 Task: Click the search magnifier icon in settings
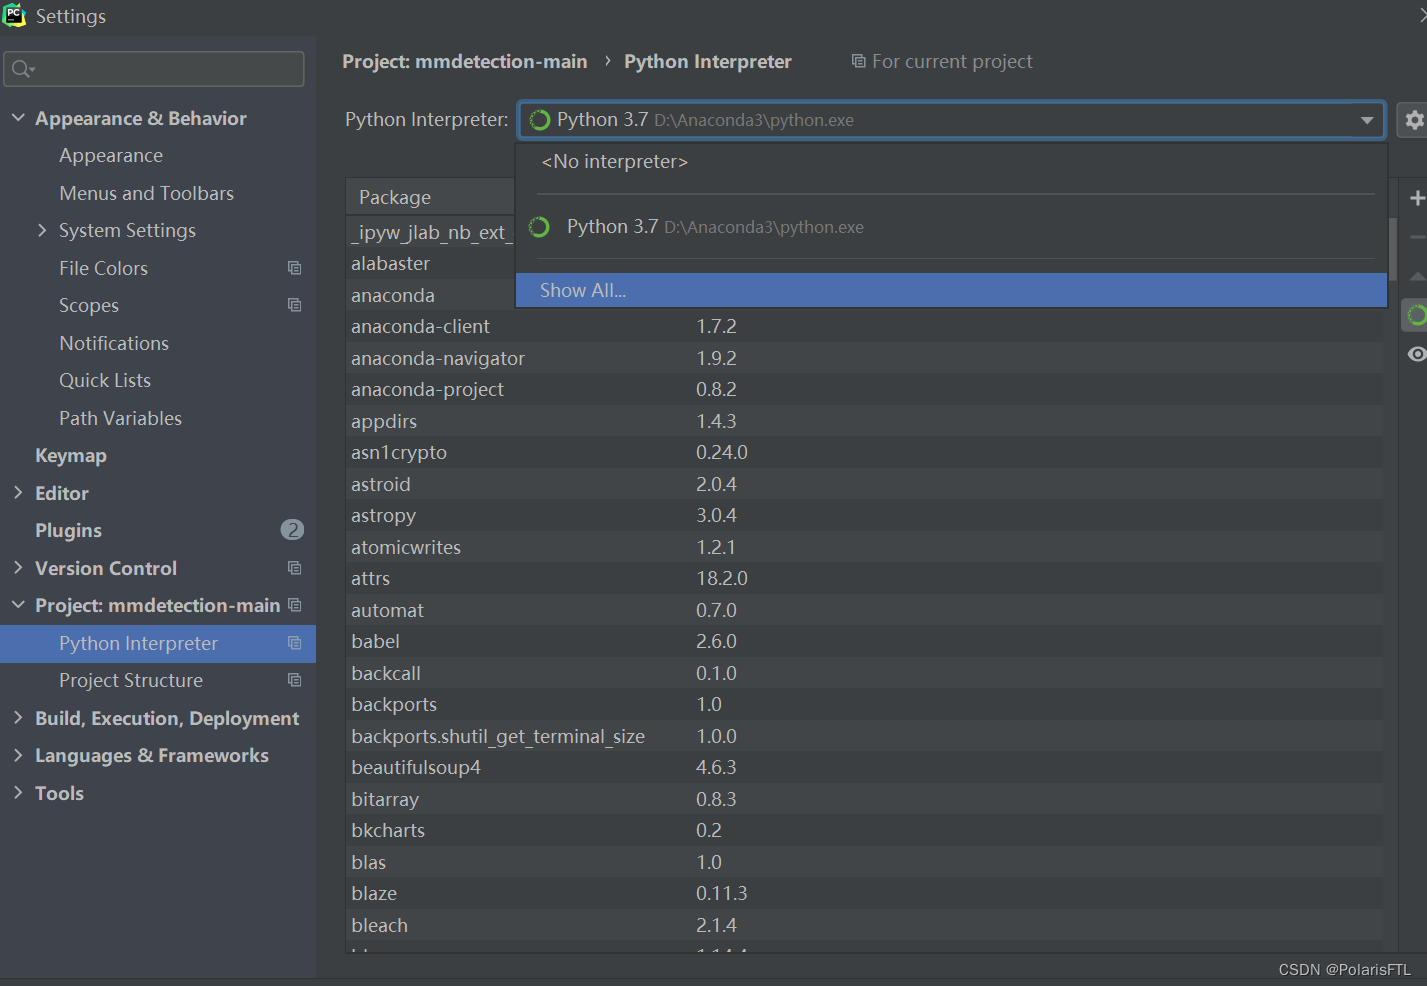click(22, 69)
